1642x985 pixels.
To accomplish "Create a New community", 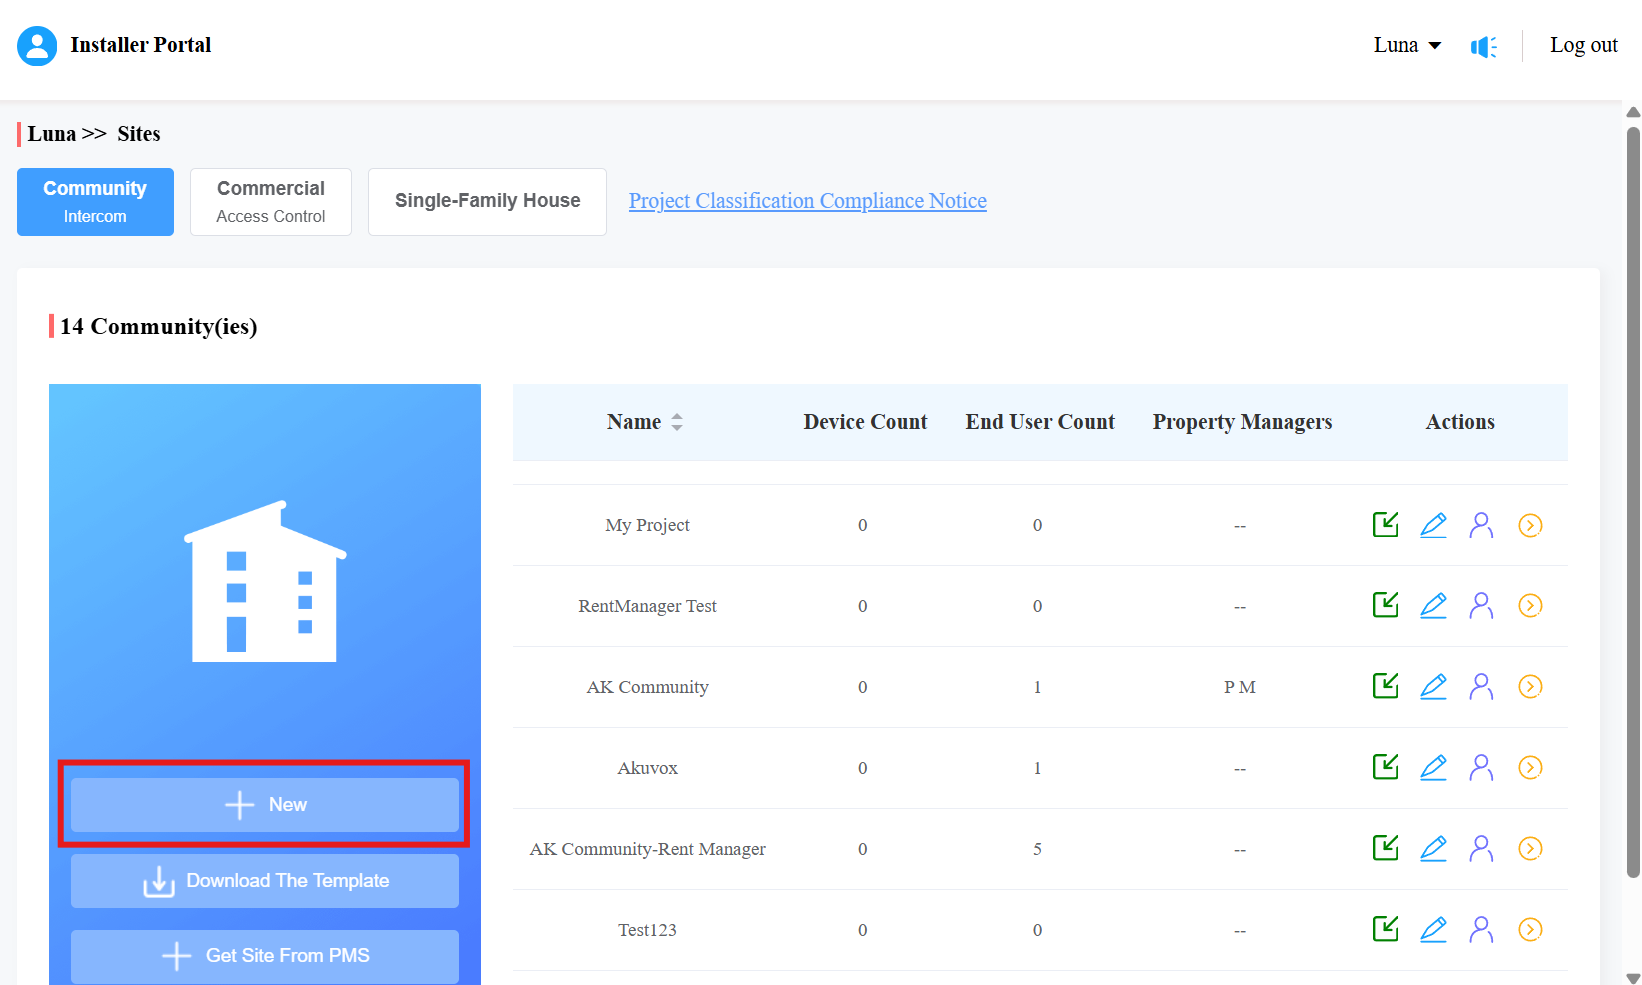I will pos(265,805).
